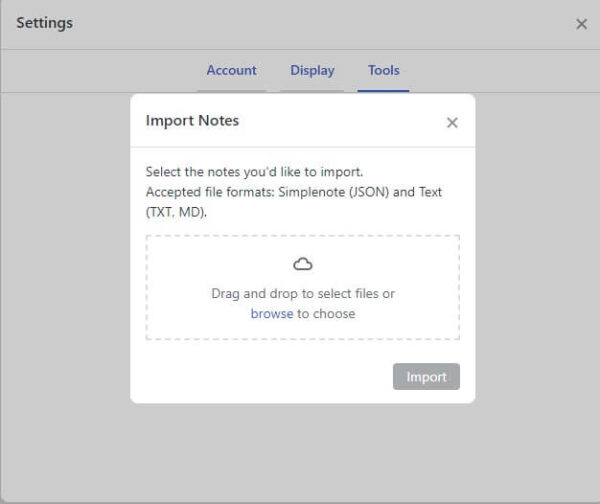Click the Import Notes dialog title
The height and width of the screenshot is (504, 600).
click(192, 121)
